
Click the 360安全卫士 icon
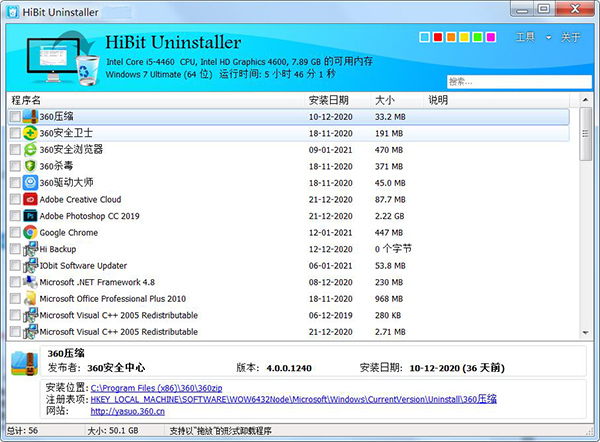pyautogui.click(x=30, y=133)
